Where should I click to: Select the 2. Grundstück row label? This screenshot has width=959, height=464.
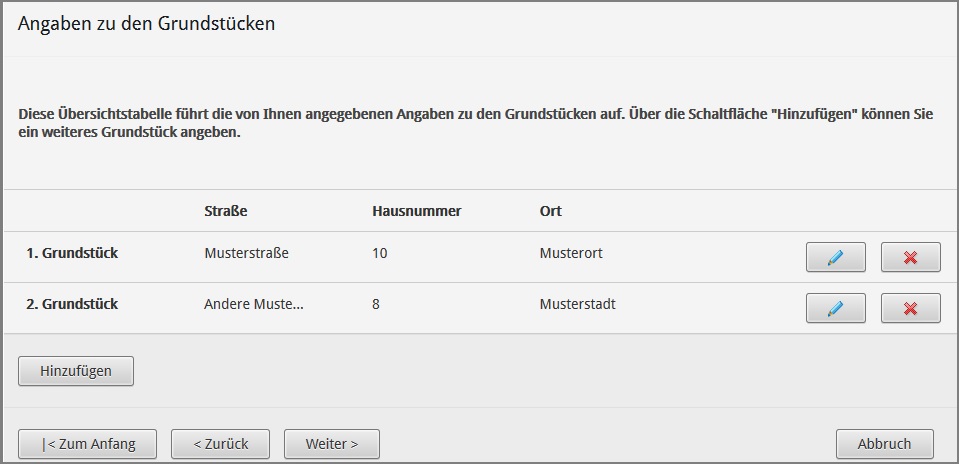pos(72,304)
